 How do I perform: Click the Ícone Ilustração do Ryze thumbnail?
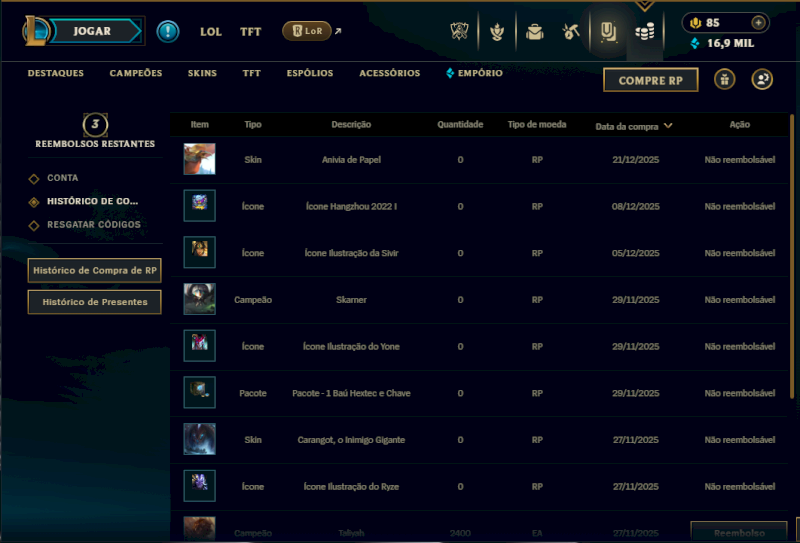[x=199, y=485]
